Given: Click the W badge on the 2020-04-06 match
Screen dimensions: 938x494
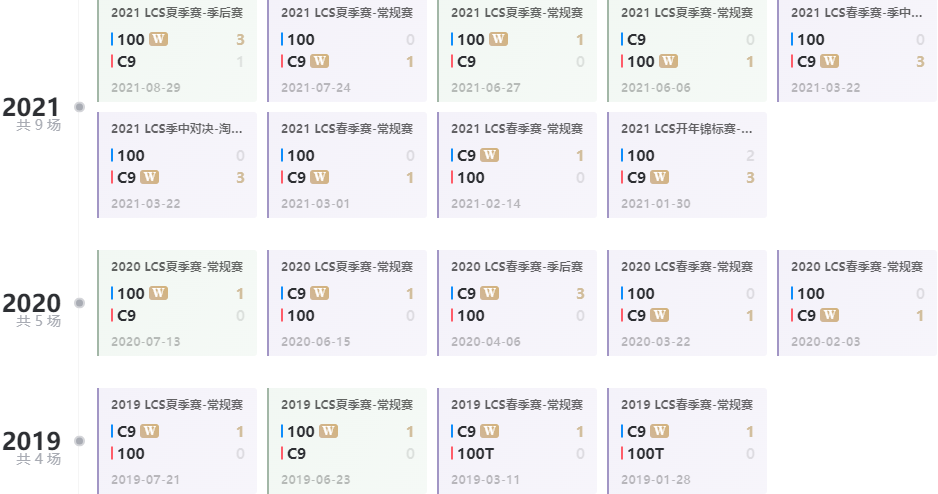Looking at the screenshot, I should tap(489, 294).
